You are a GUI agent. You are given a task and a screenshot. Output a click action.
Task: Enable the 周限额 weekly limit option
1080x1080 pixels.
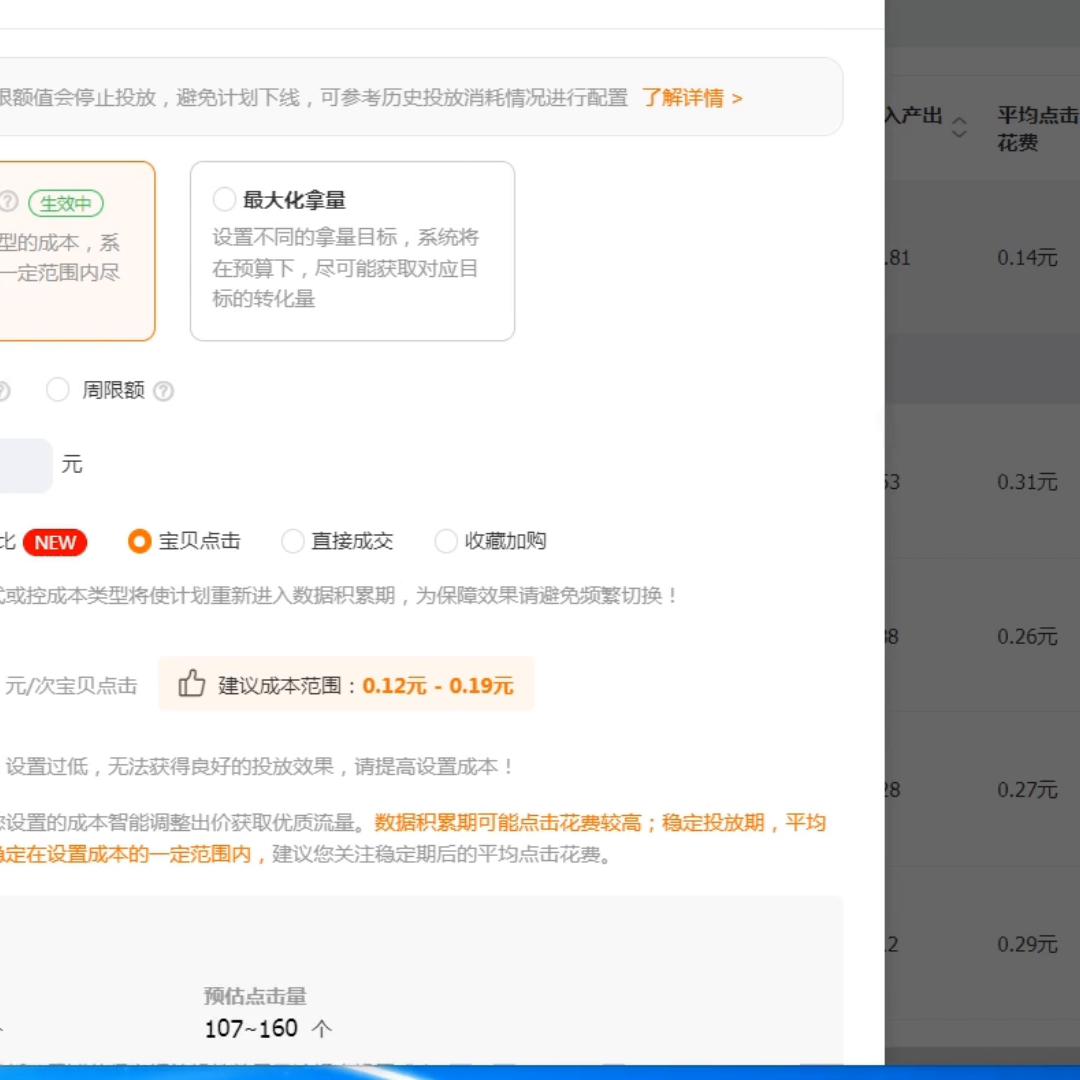point(58,390)
